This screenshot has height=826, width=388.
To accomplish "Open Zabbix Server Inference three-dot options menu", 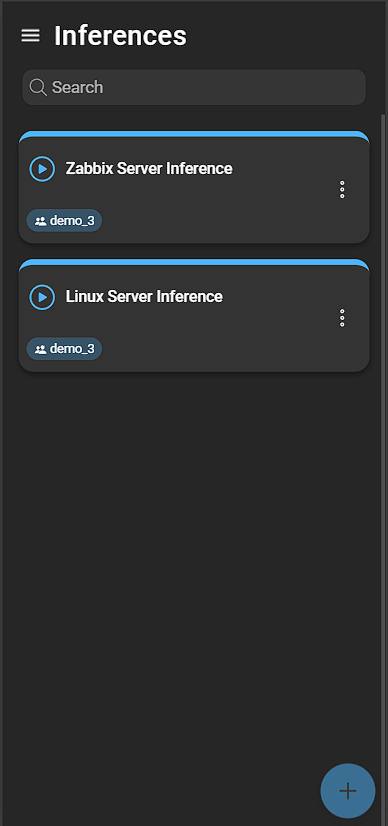I will pyautogui.click(x=342, y=189).
